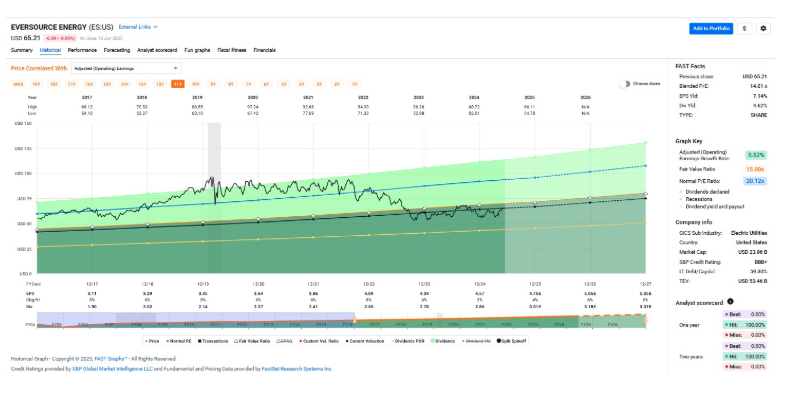The width and height of the screenshot is (788, 394).
Task: Select the 7Y time range
Action: [248, 84]
